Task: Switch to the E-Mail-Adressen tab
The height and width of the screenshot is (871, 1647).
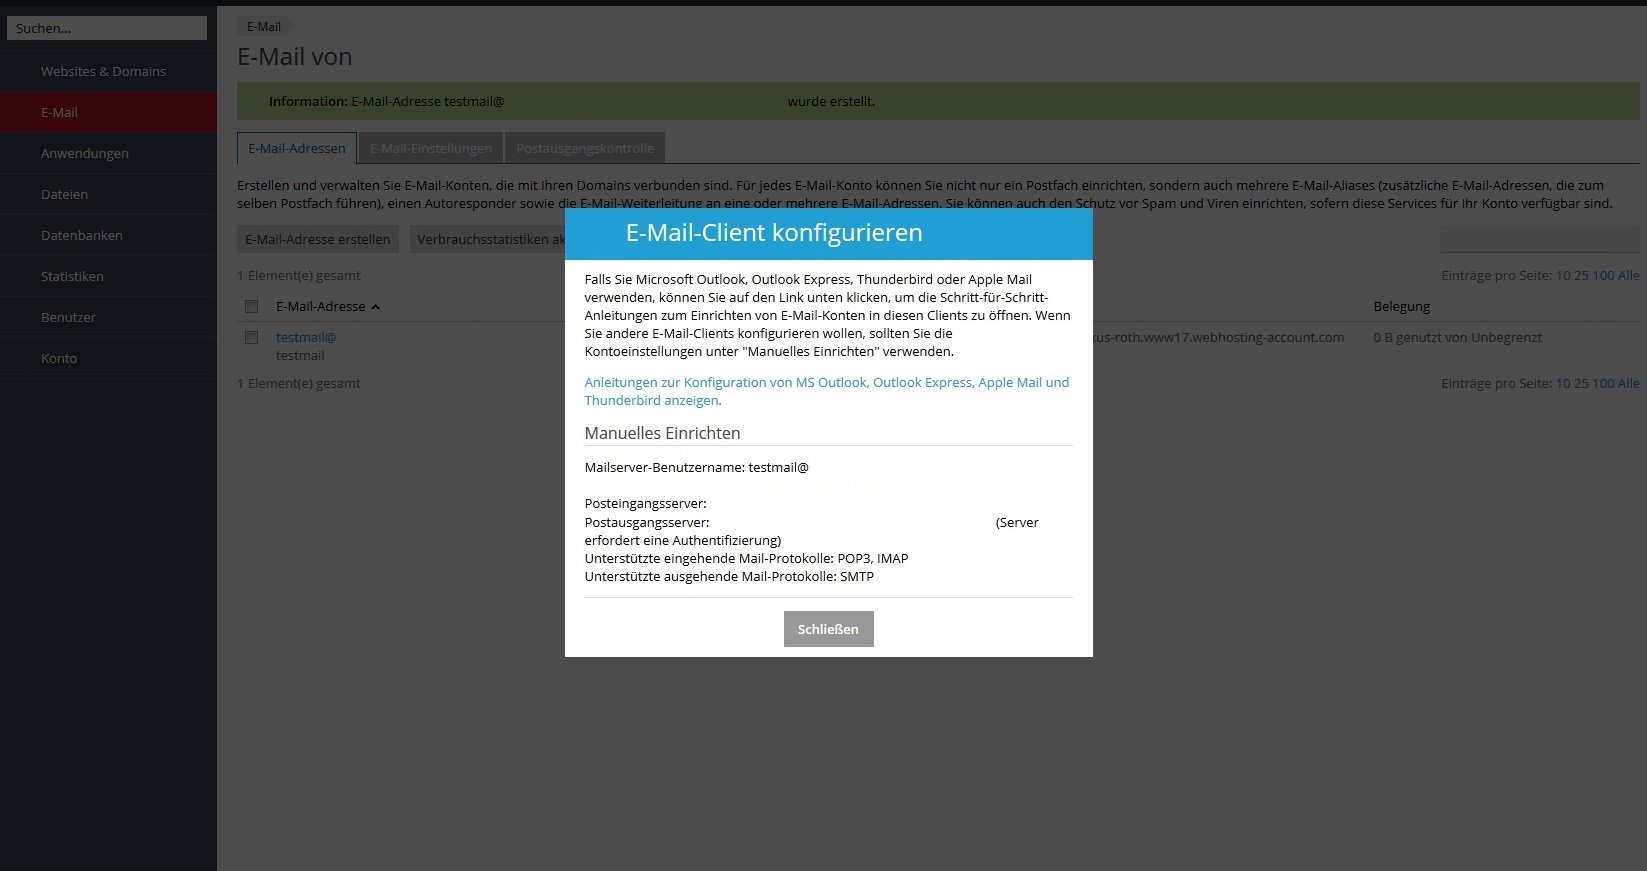Action: pos(297,148)
